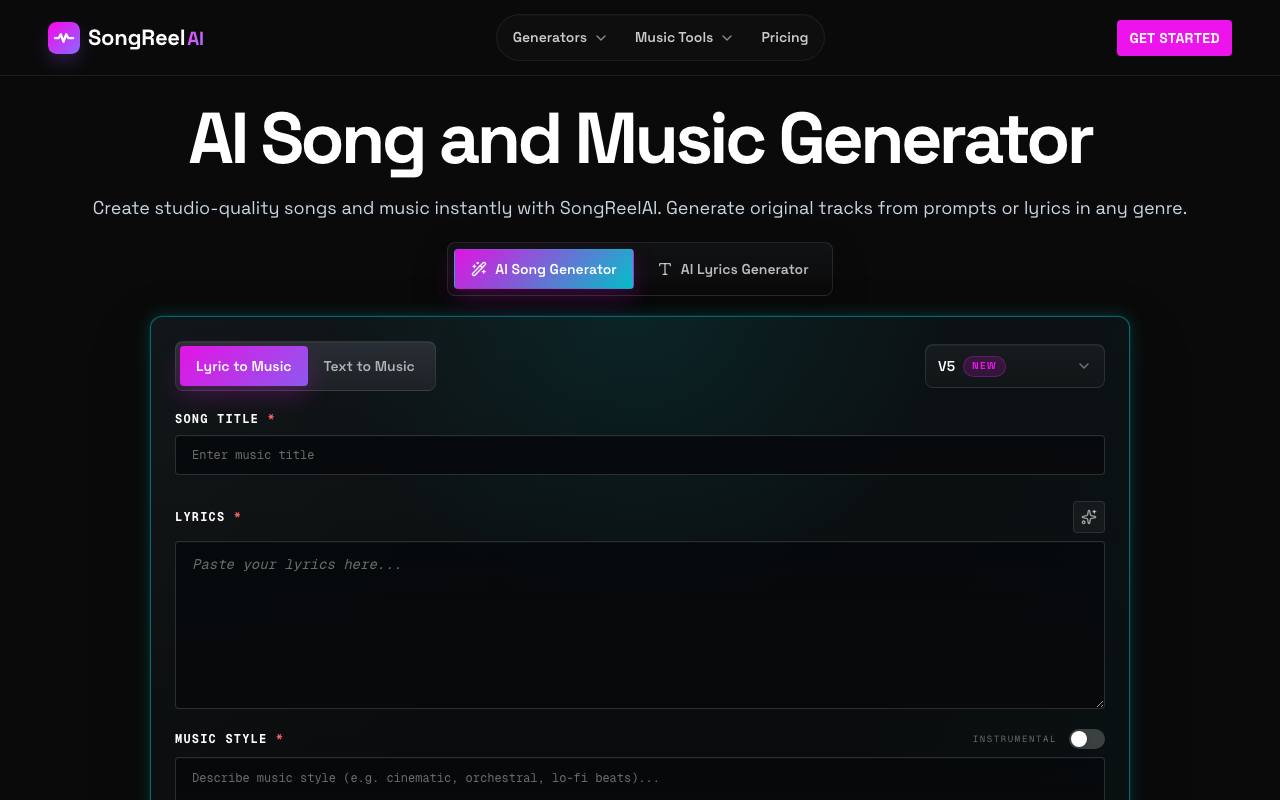This screenshot has height=800, width=1280.
Task: Click the NEW badge on the version selector
Action: click(x=984, y=366)
